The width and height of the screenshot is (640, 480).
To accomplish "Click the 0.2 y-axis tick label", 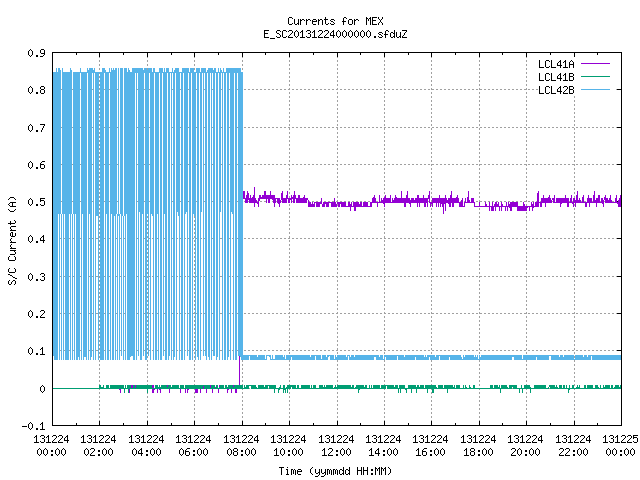I will [x=36, y=314].
